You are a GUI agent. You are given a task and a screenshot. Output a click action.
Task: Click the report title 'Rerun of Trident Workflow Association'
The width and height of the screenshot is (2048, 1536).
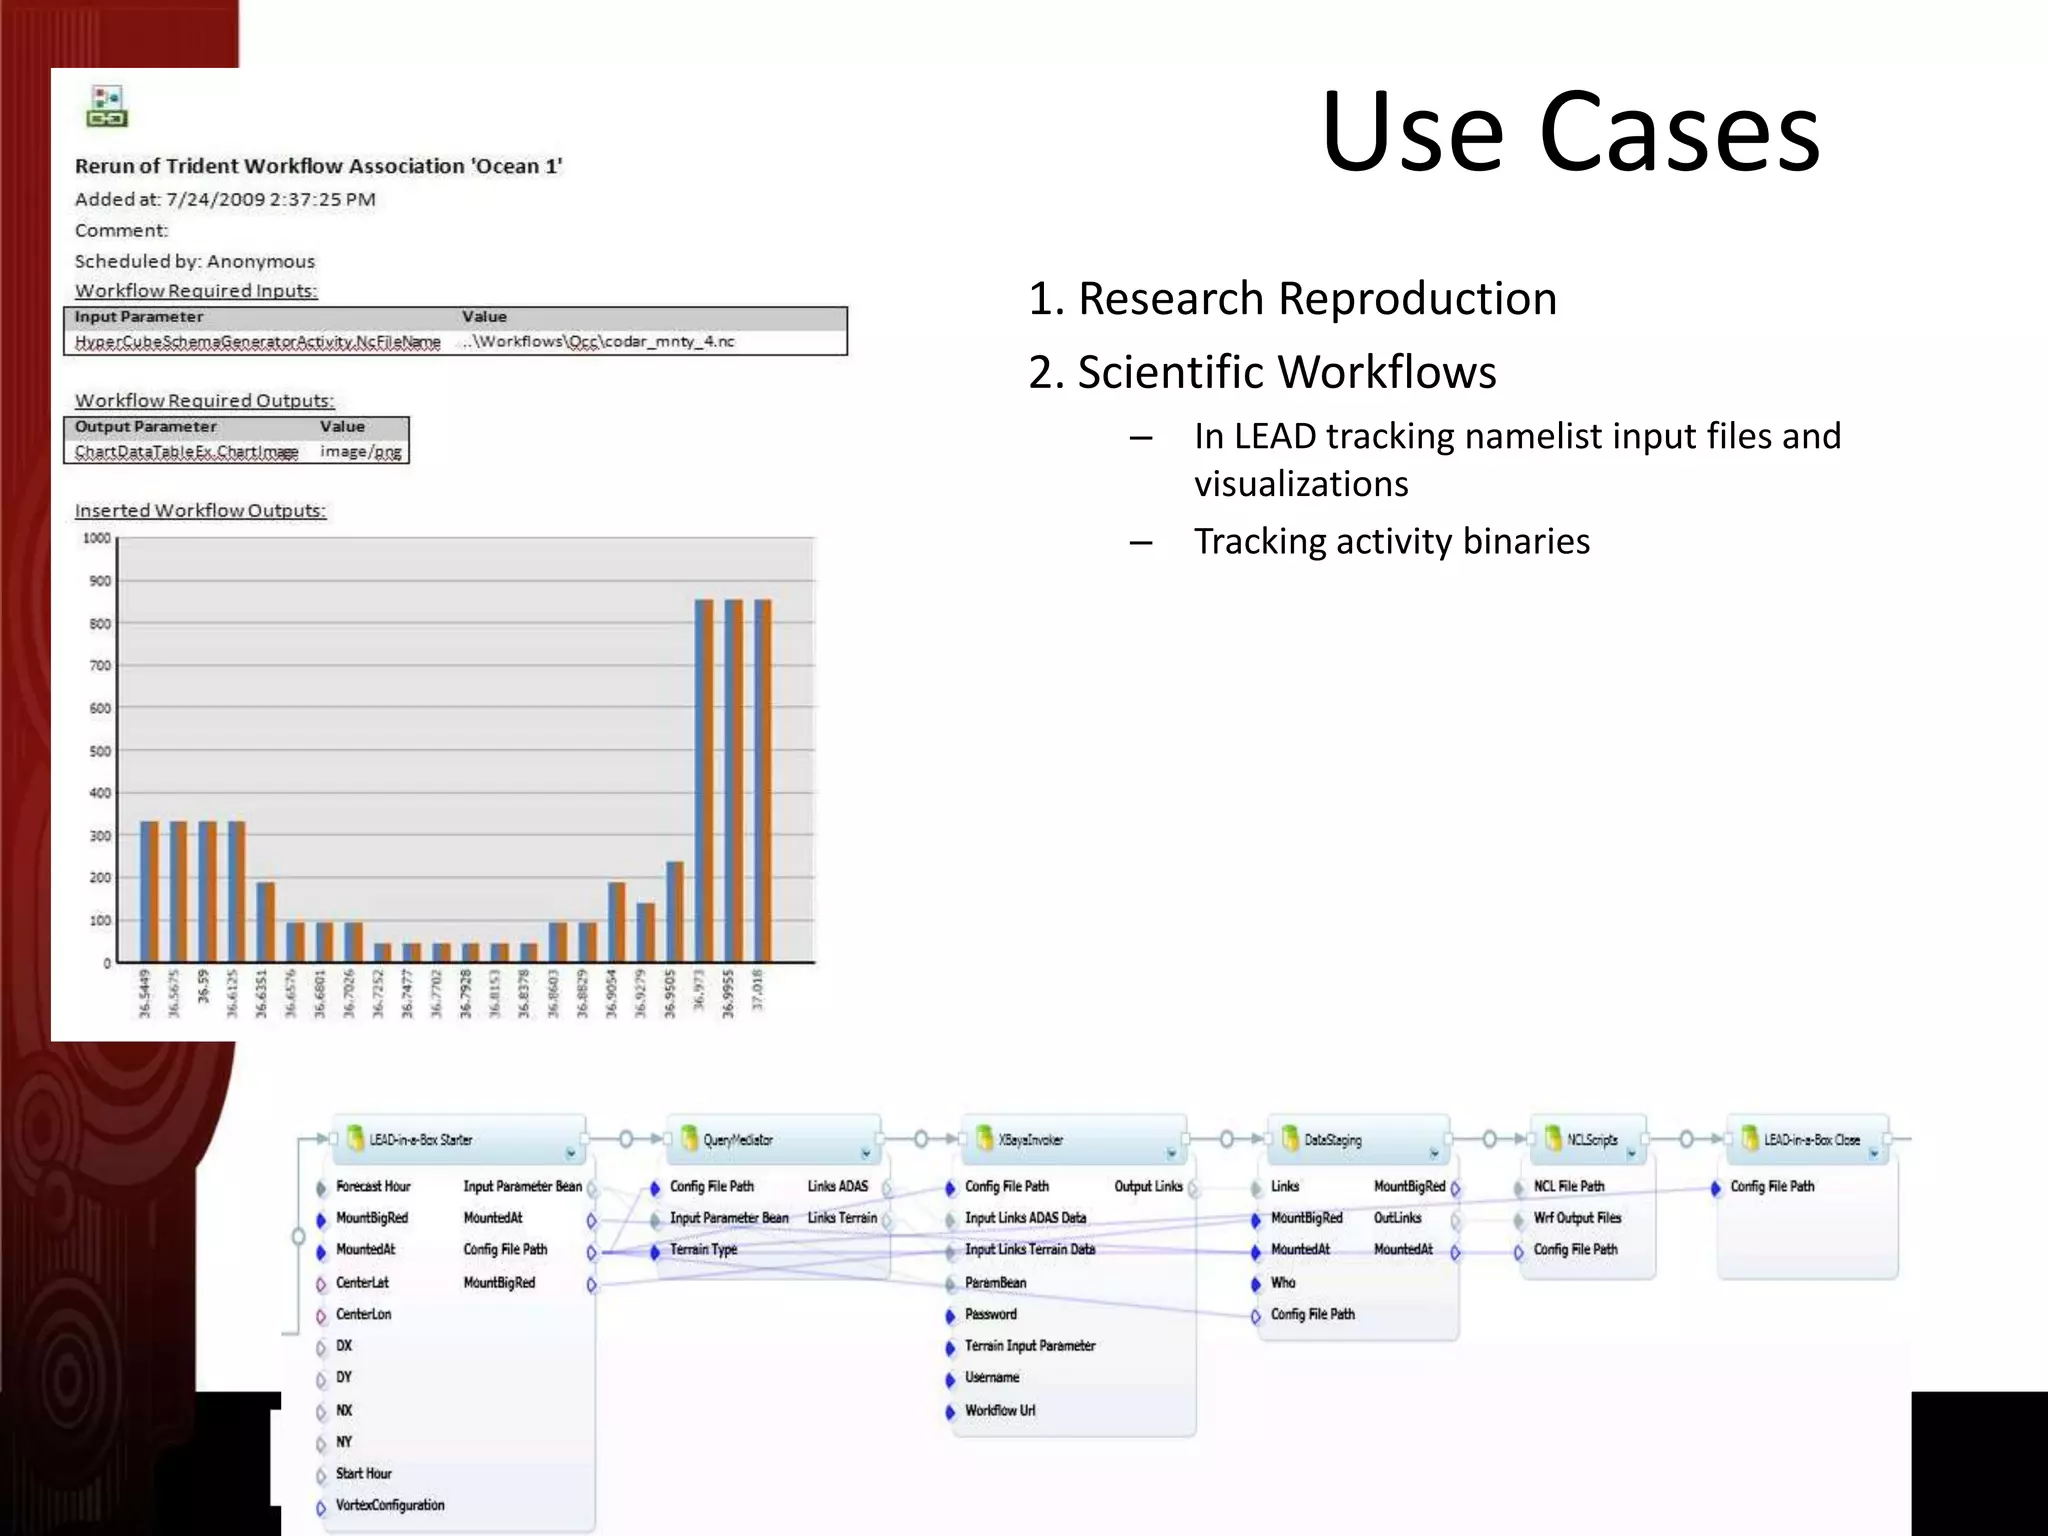(x=319, y=166)
